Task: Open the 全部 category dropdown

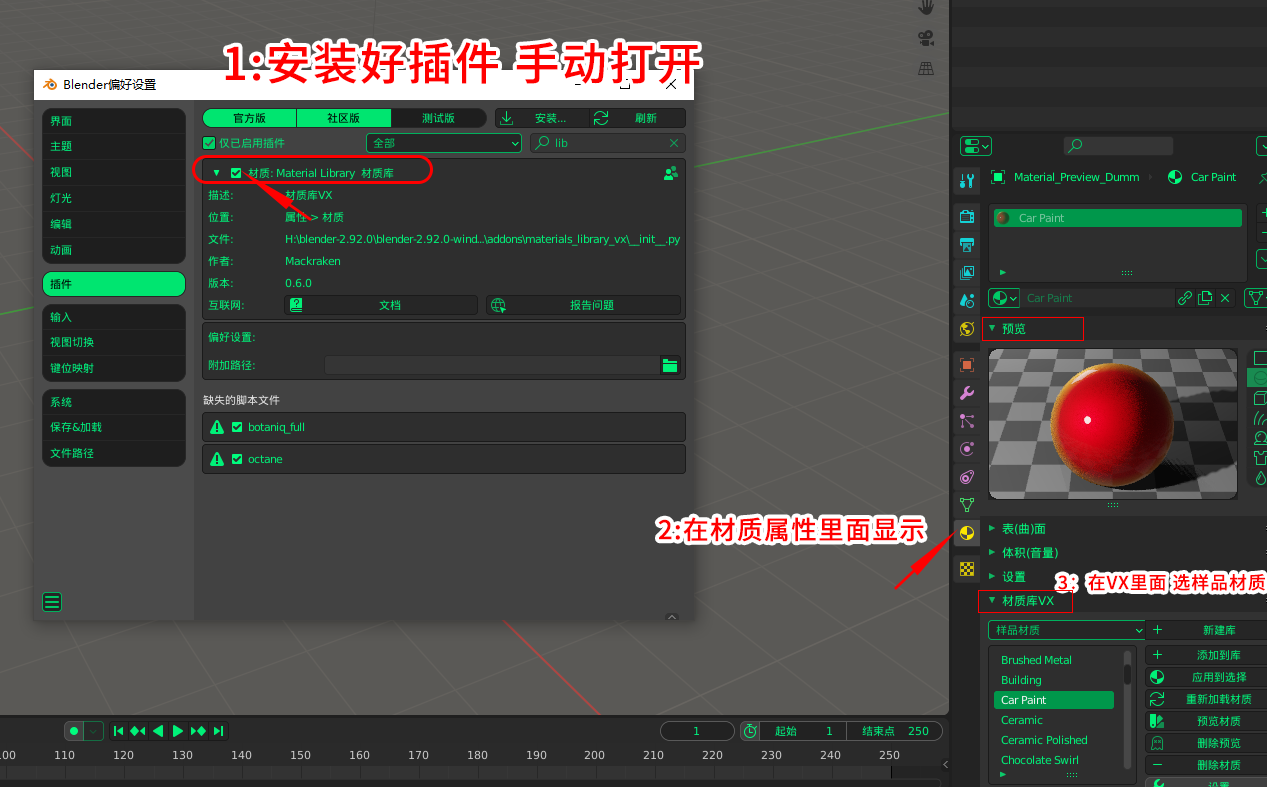Action: pos(444,143)
